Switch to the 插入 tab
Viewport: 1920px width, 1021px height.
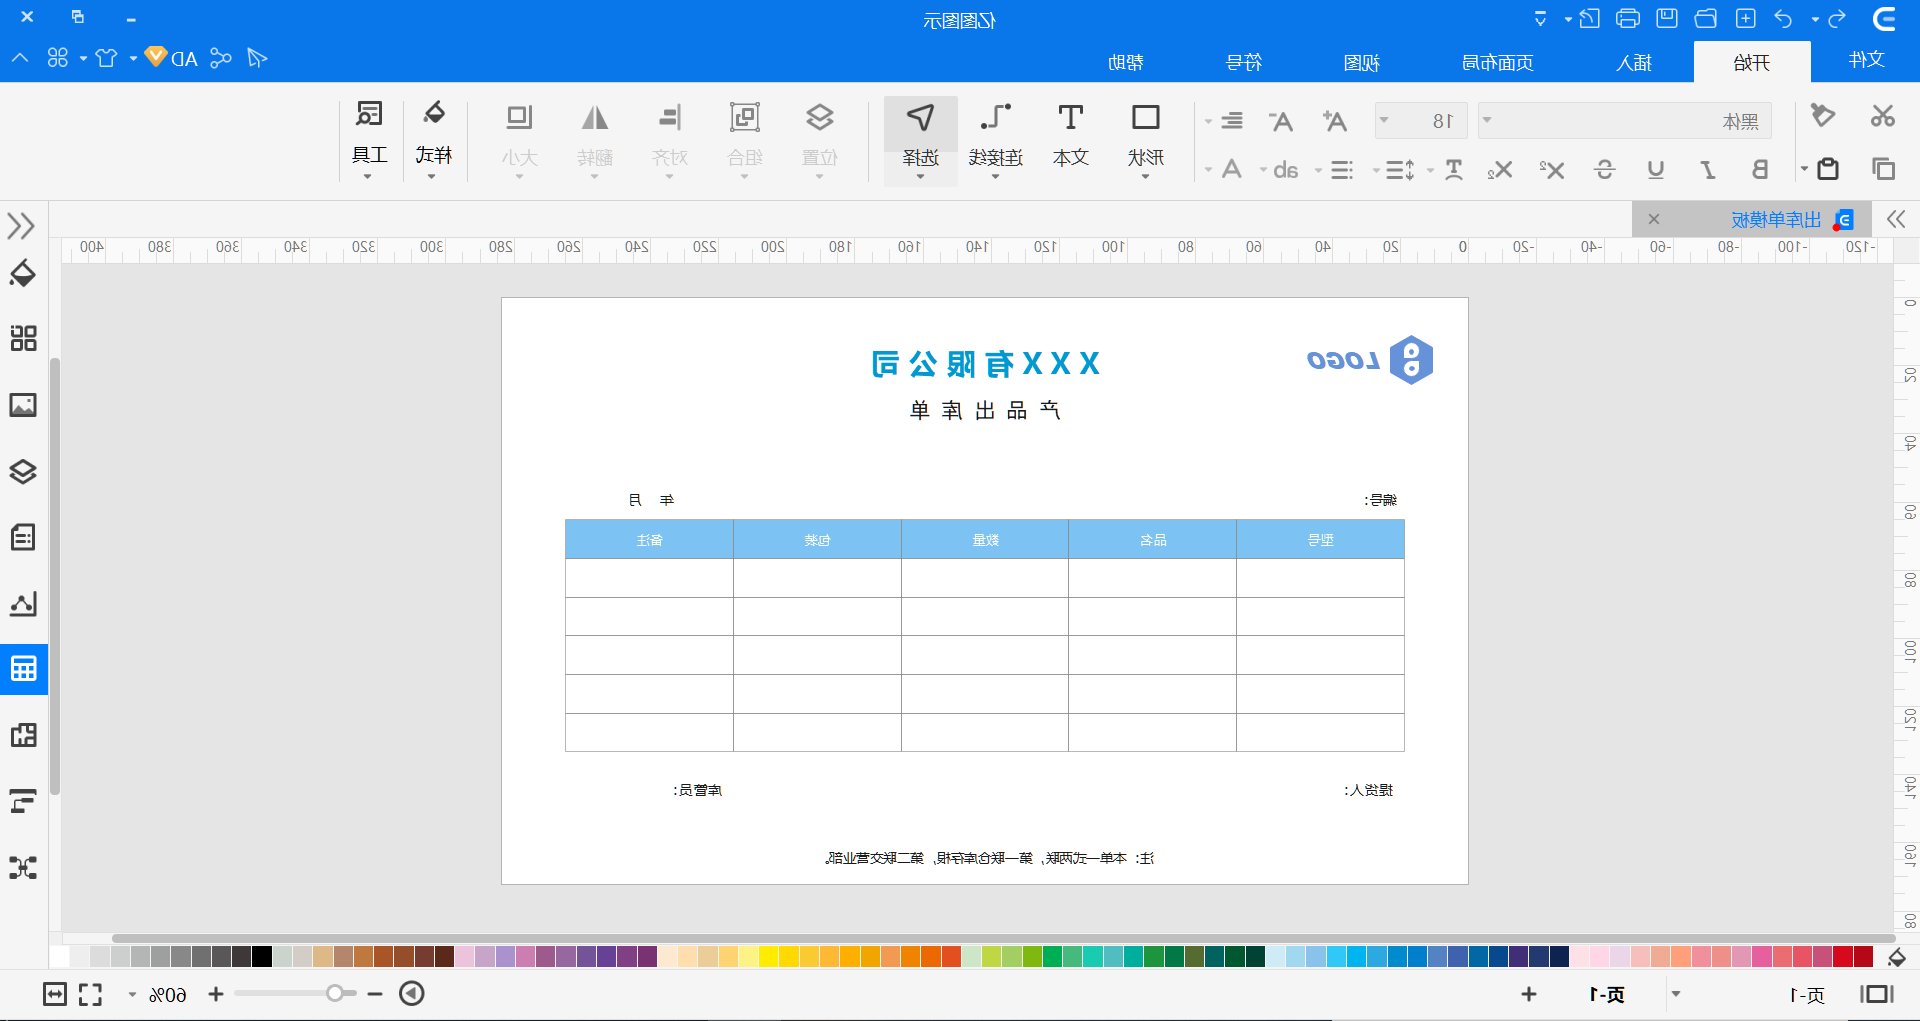point(1634,62)
